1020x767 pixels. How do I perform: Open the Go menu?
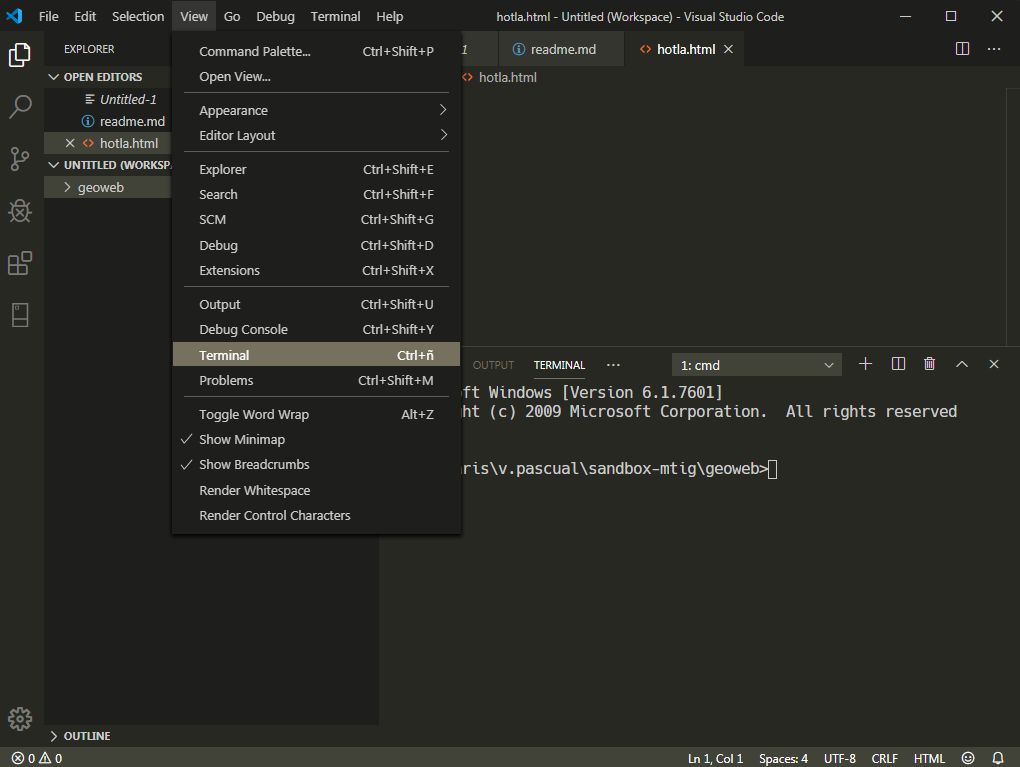[232, 16]
